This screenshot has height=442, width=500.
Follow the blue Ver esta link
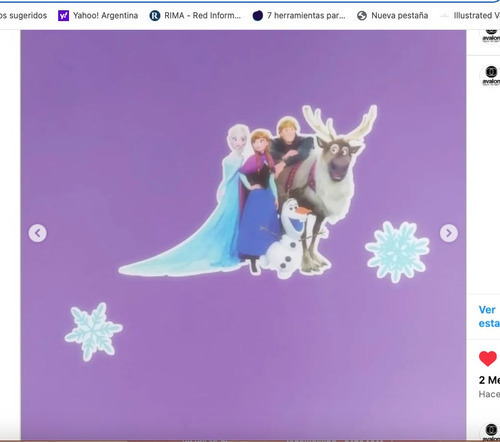pos(489,317)
